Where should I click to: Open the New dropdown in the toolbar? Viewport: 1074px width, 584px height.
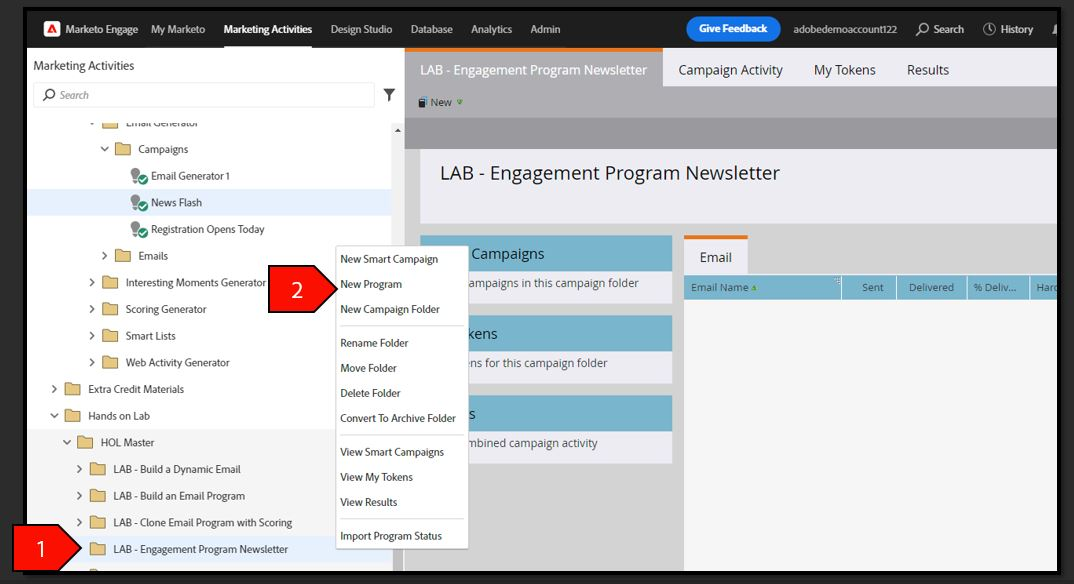440,103
